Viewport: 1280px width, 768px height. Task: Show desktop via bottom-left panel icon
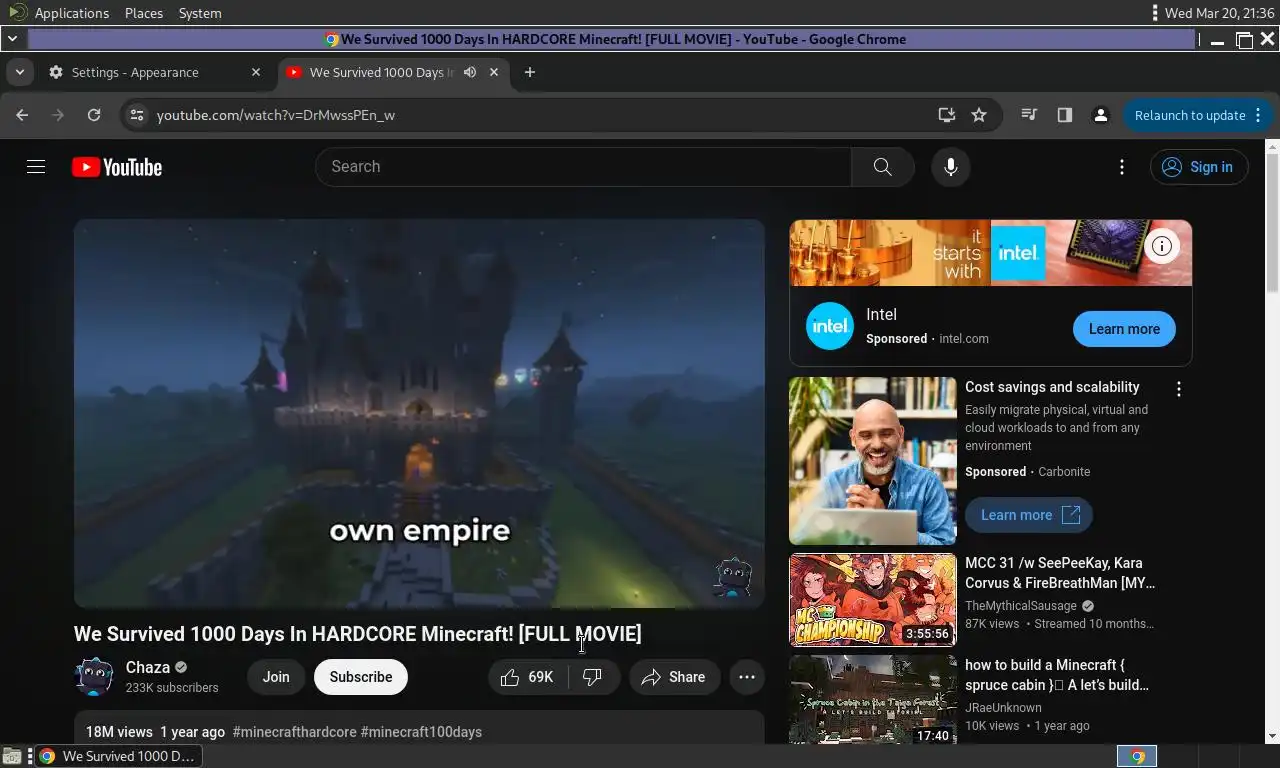[x=12, y=756]
